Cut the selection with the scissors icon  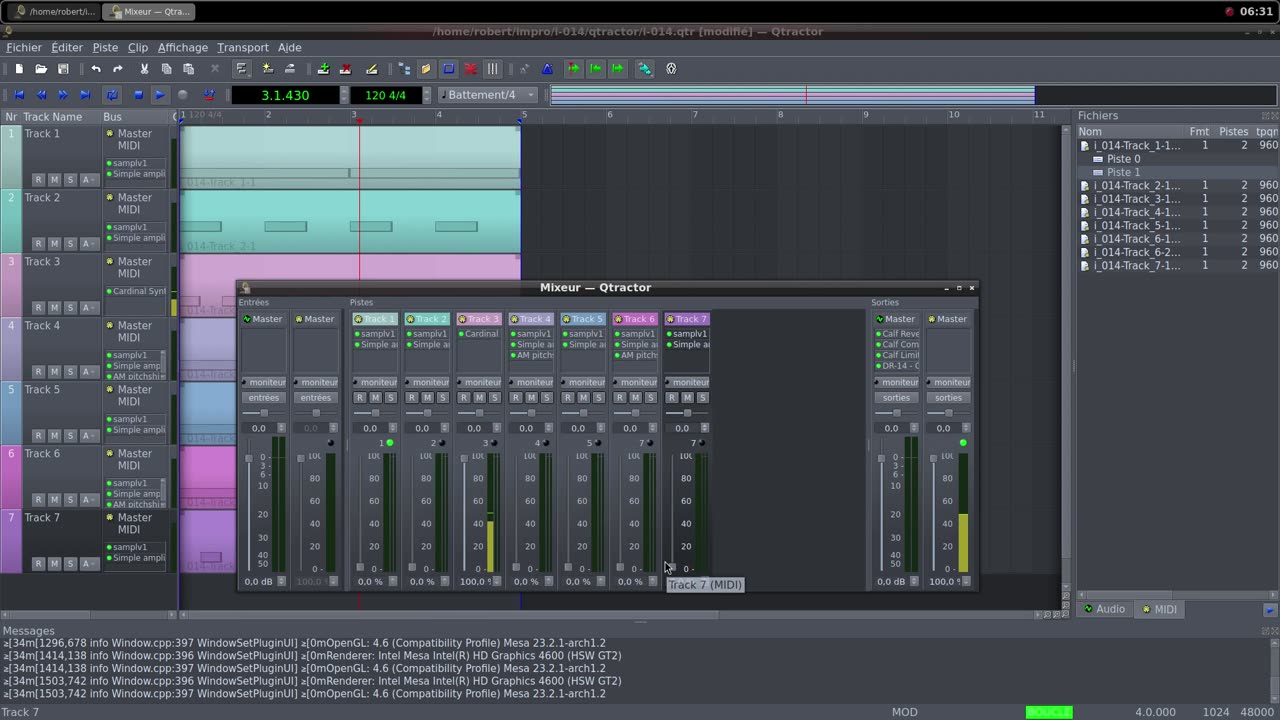point(144,69)
